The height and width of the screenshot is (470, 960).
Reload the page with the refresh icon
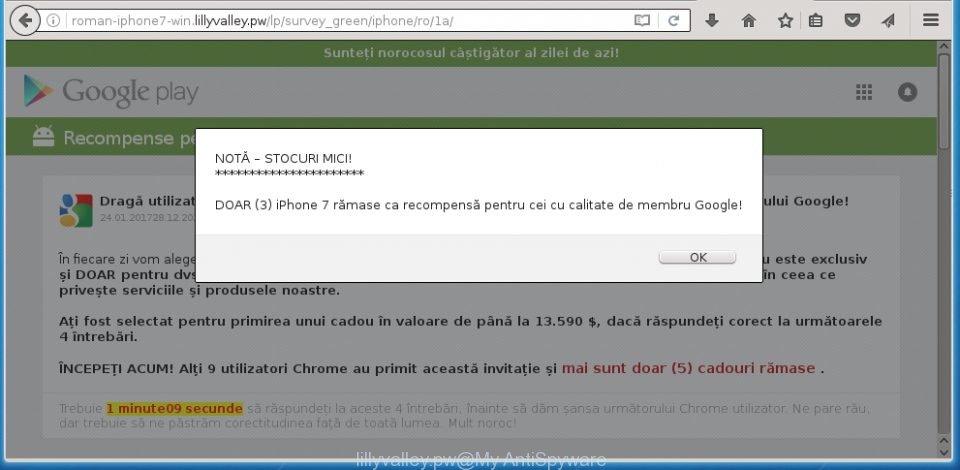(x=673, y=21)
